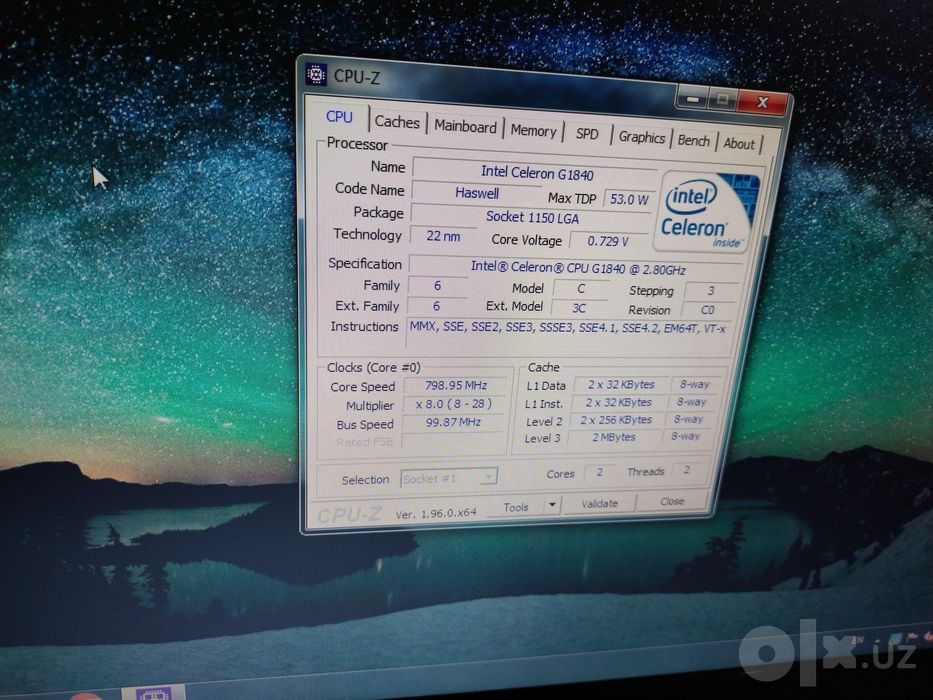Click the Cores count value
The height and width of the screenshot is (700, 933).
pos(599,472)
